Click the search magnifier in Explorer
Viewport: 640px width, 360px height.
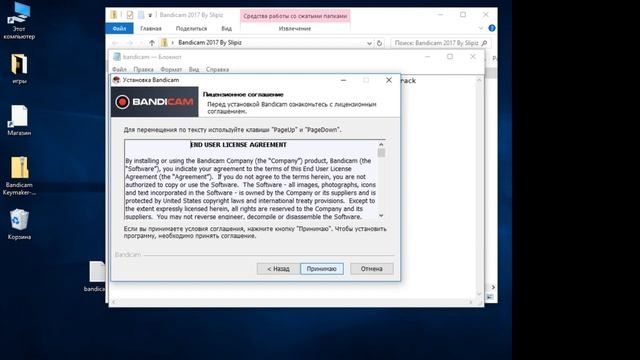[x=484, y=43]
